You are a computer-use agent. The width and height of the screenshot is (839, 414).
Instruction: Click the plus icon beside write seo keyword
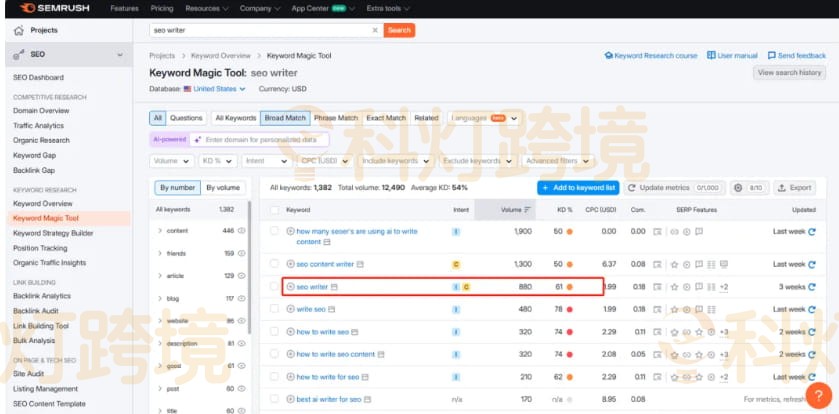tap(290, 309)
